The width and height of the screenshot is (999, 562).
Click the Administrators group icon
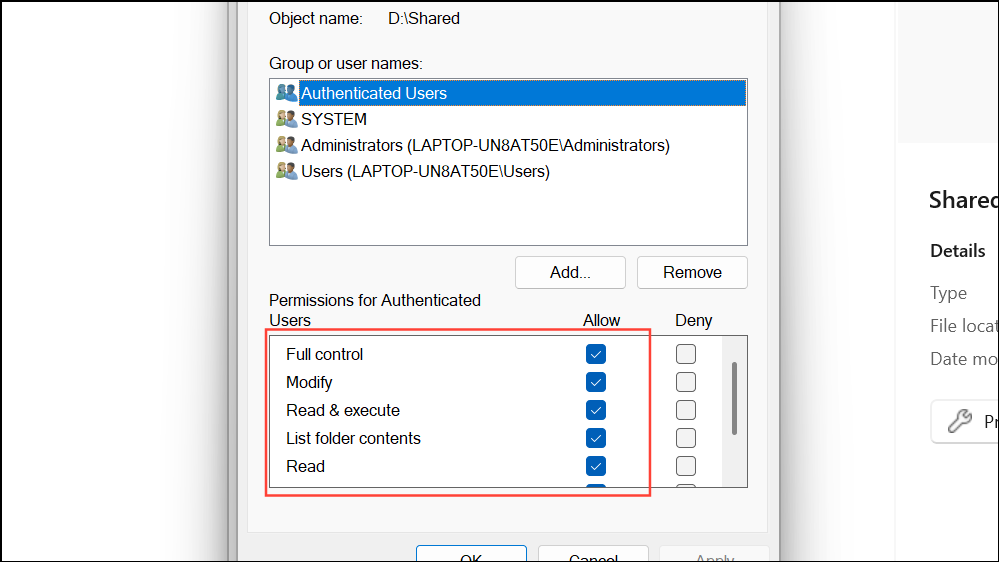(x=287, y=145)
